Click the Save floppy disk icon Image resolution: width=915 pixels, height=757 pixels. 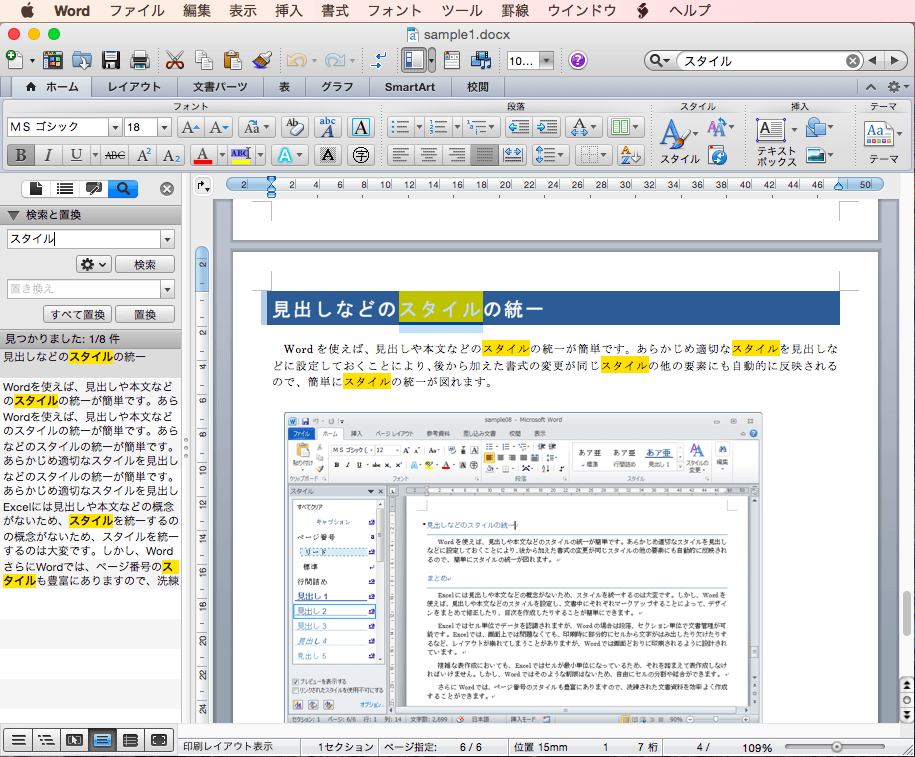click(x=111, y=60)
